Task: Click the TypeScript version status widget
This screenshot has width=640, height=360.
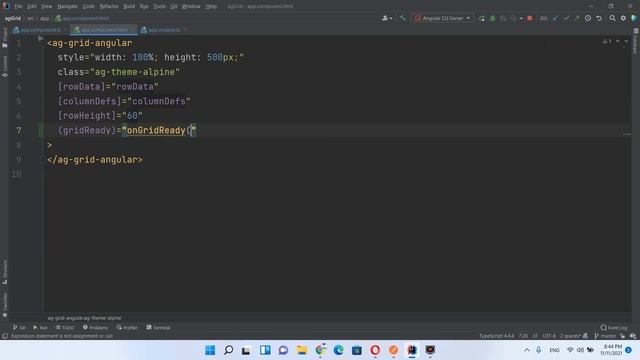Action: (x=496, y=336)
